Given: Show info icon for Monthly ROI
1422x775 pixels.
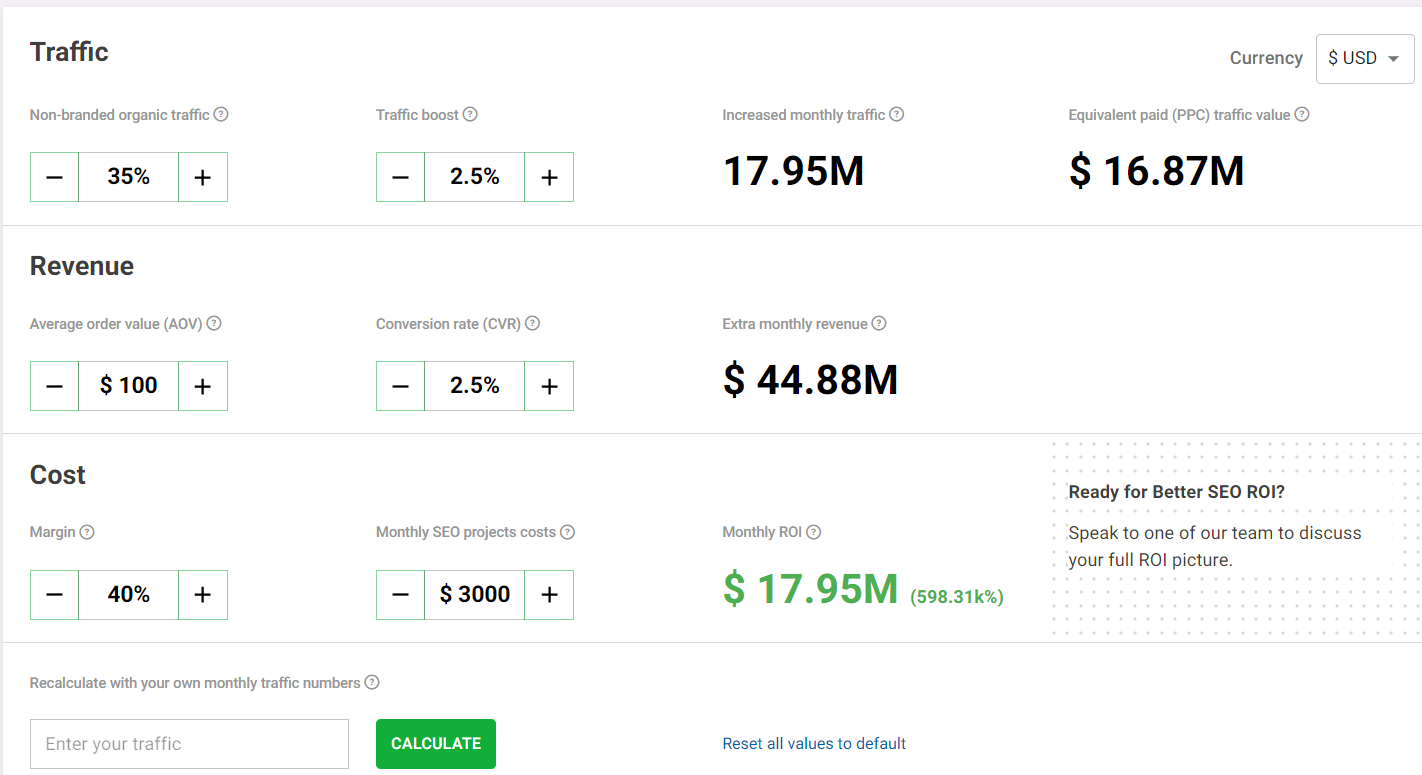Looking at the screenshot, I should coord(813,532).
